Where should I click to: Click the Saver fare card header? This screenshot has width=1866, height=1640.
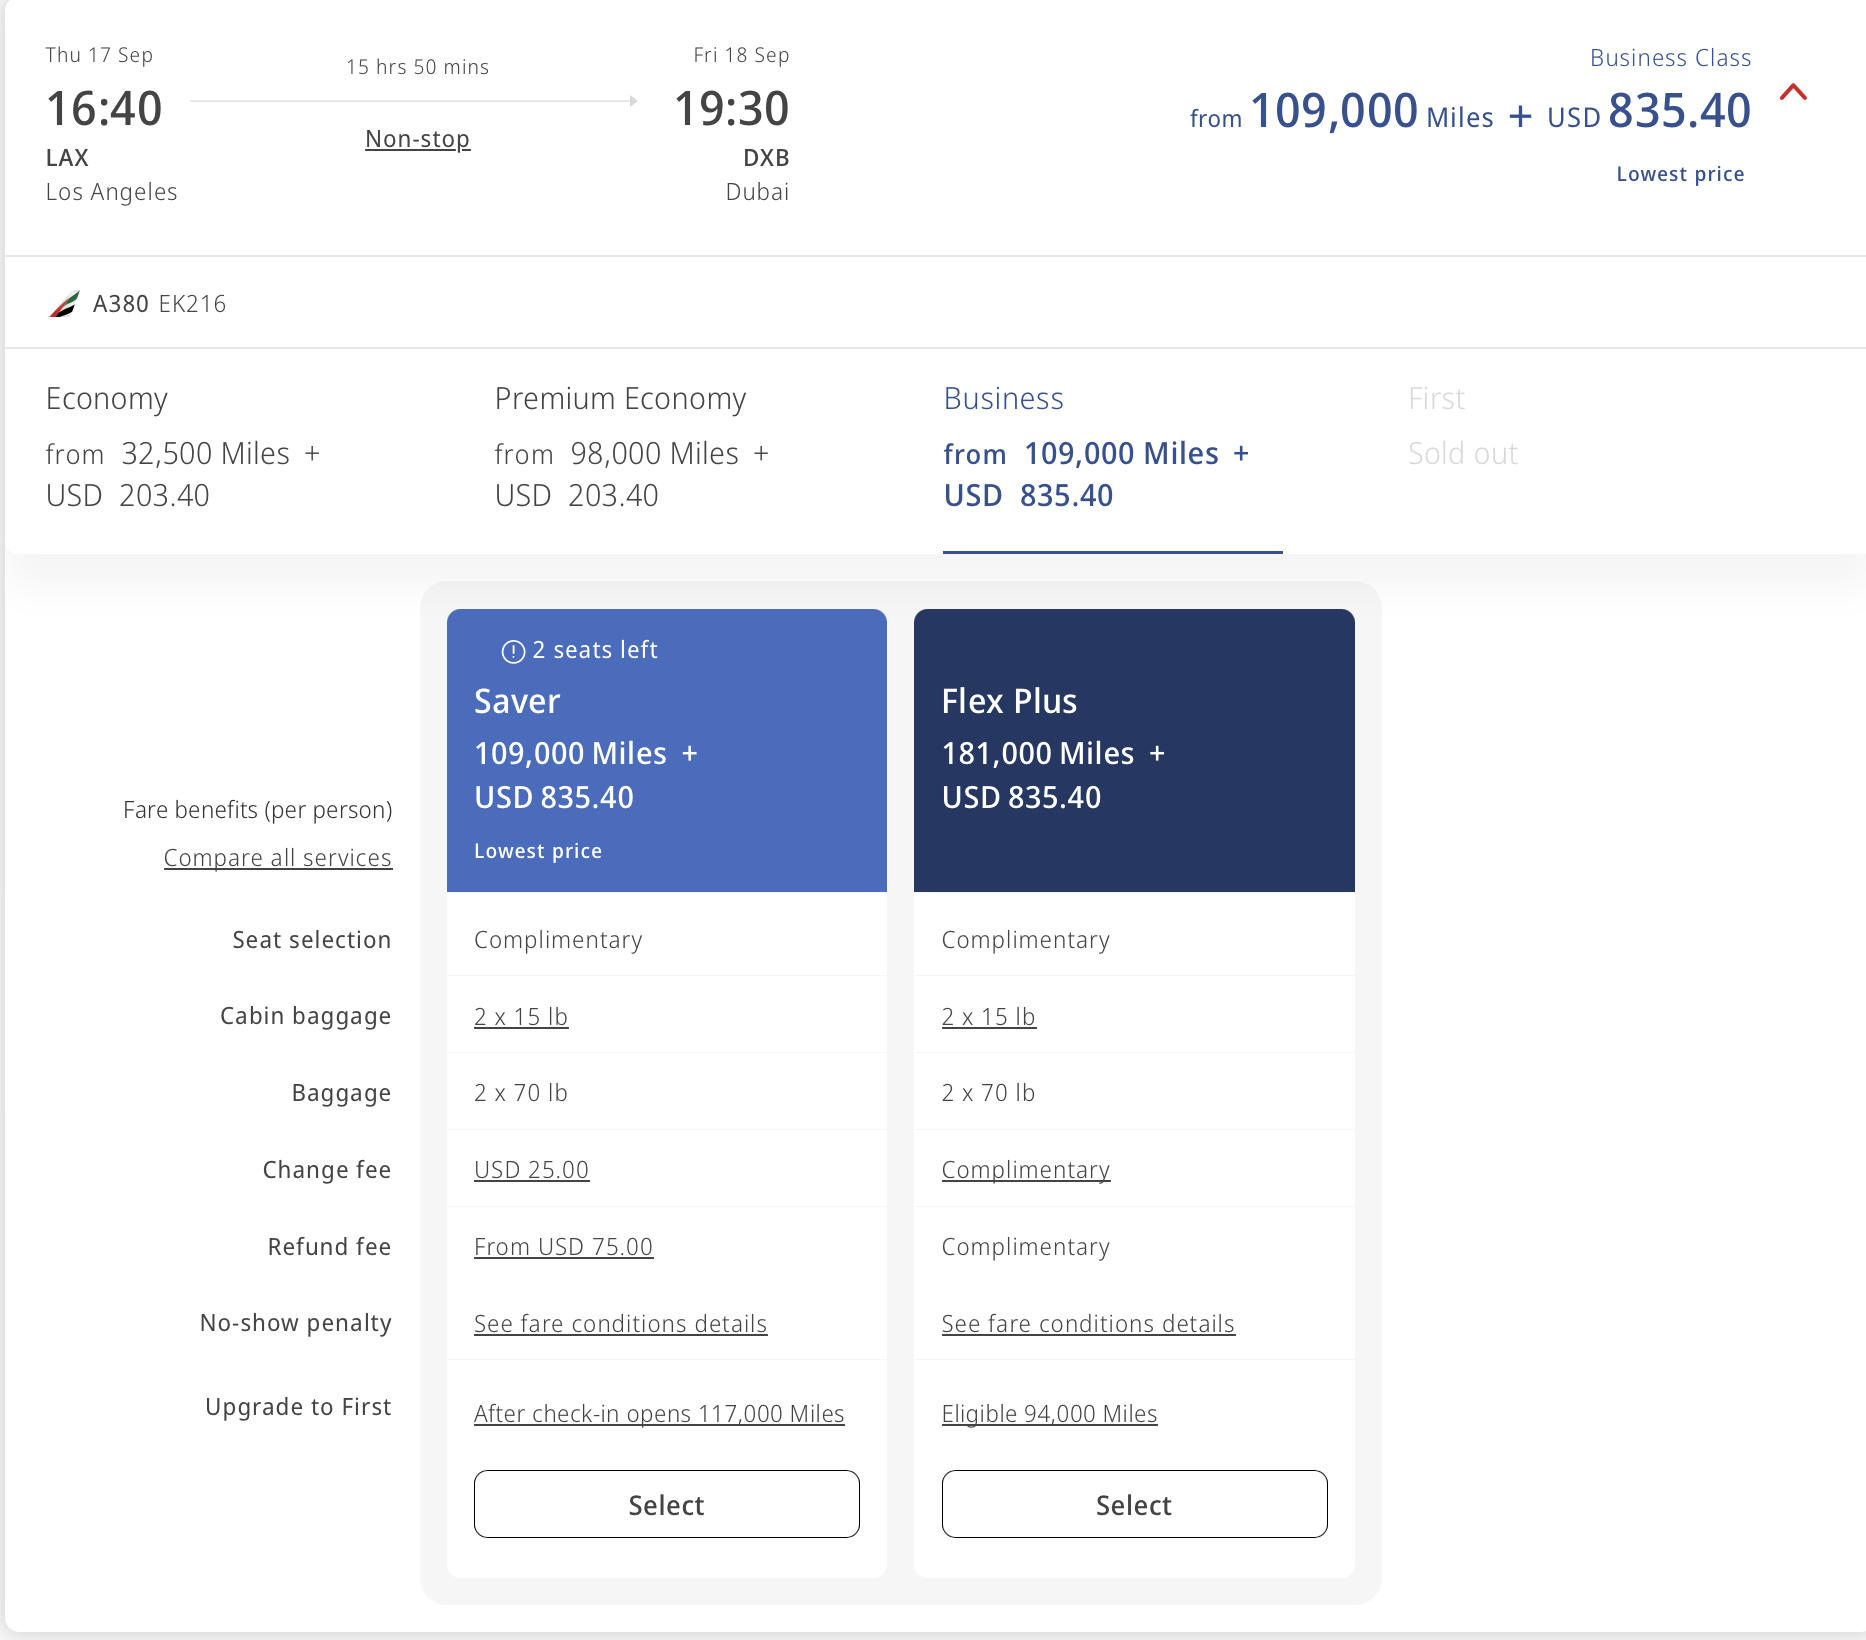point(667,750)
